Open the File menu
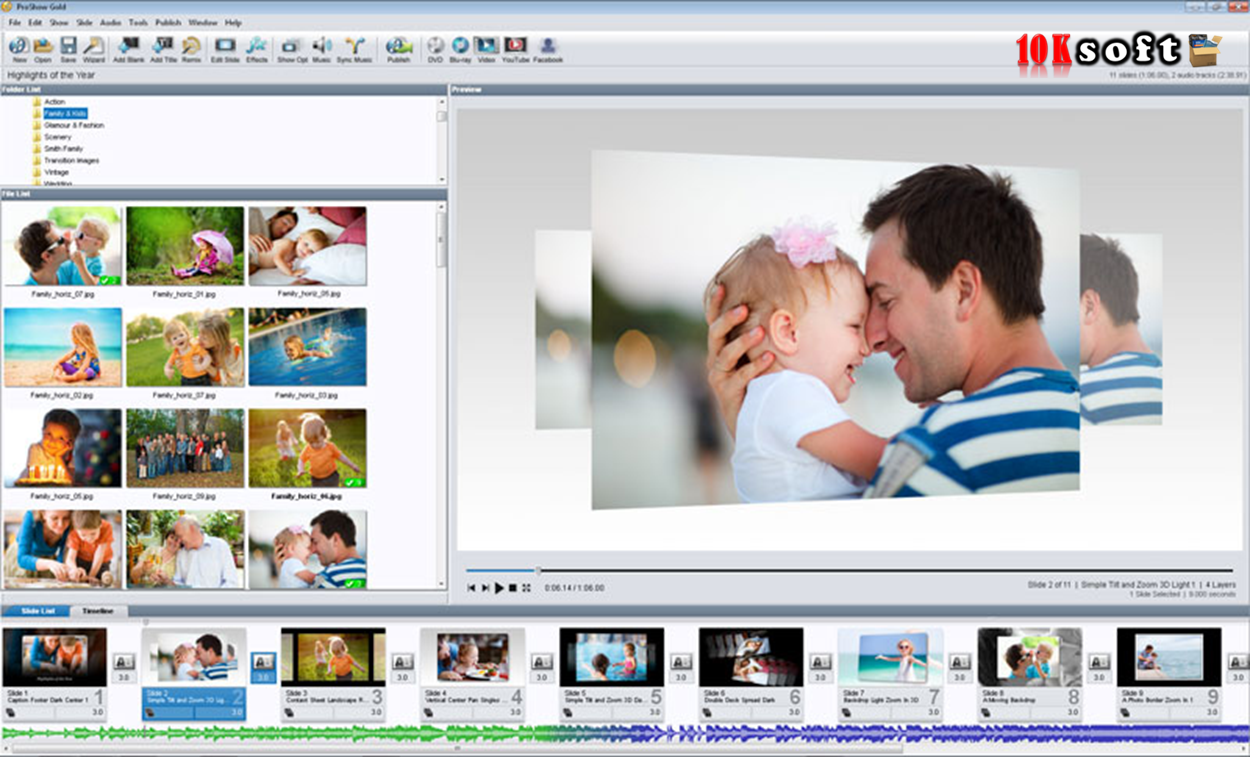The image size is (1250, 757). (15, 22)
